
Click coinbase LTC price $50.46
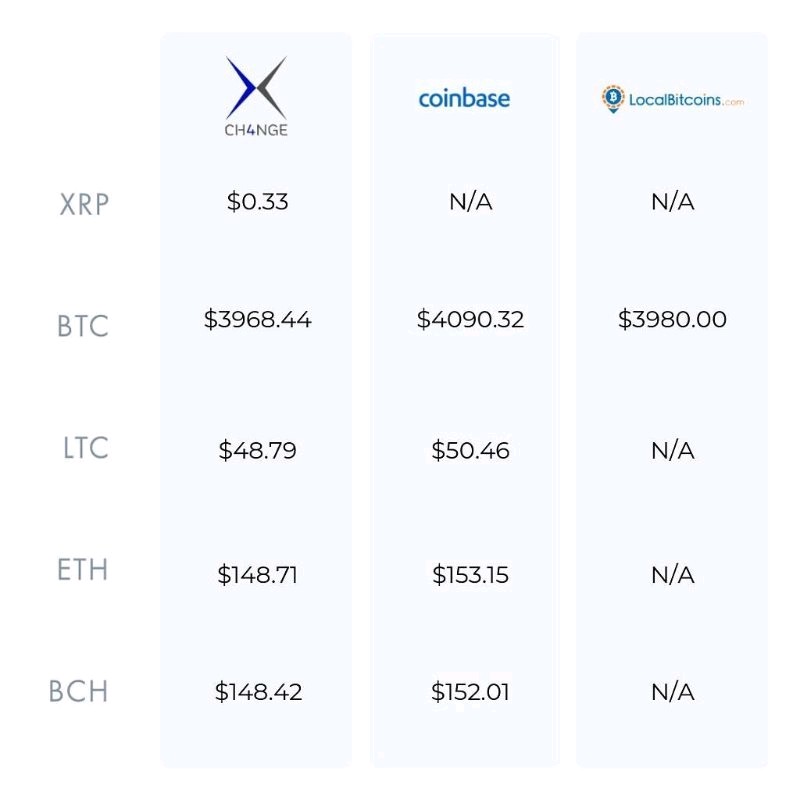(470, 450)
